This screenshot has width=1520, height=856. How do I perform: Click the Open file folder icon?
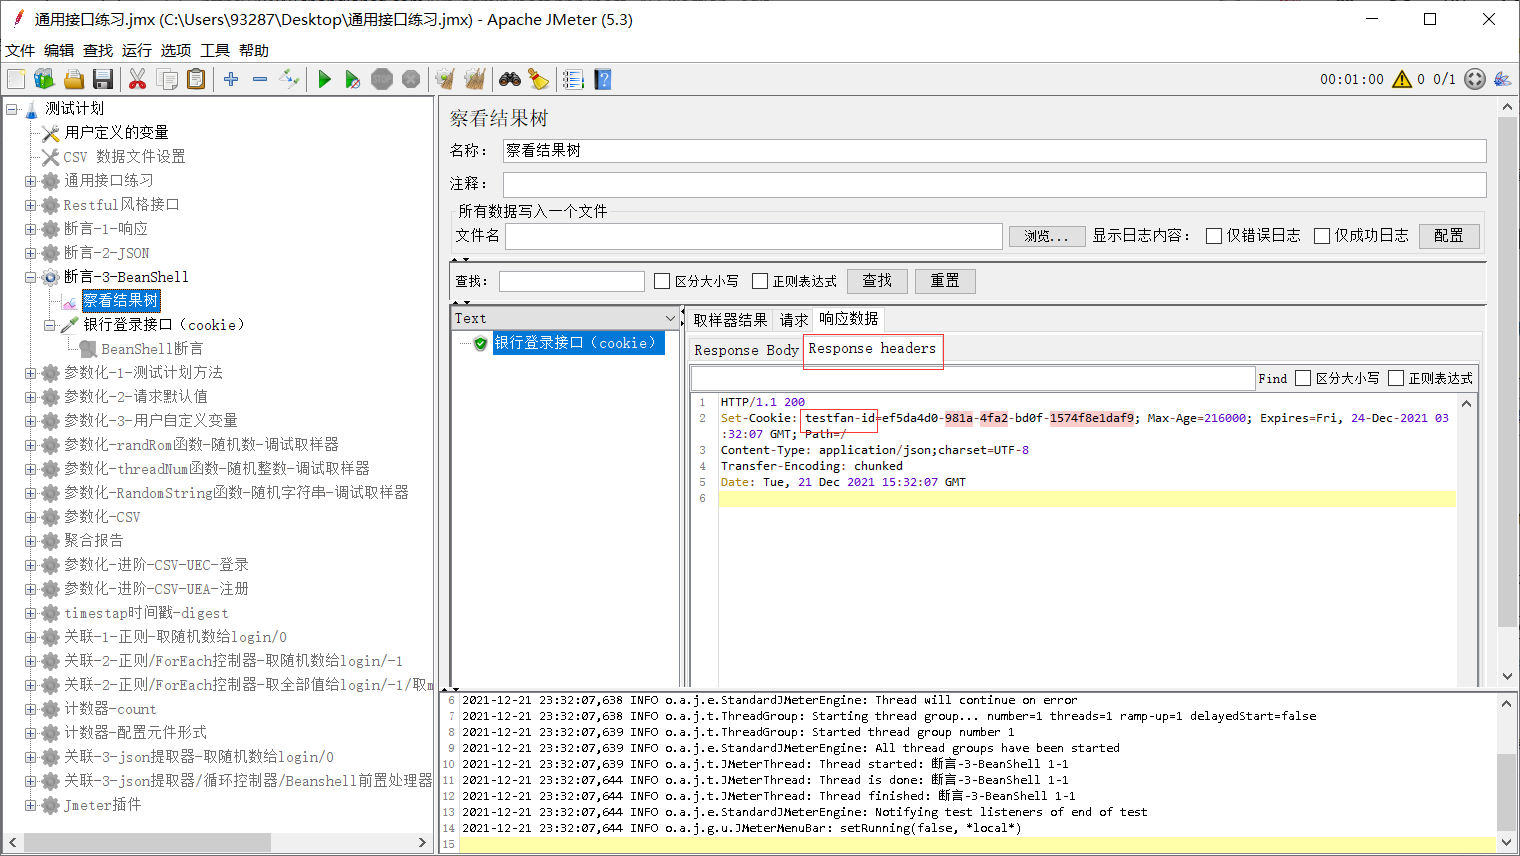(73, 79)
